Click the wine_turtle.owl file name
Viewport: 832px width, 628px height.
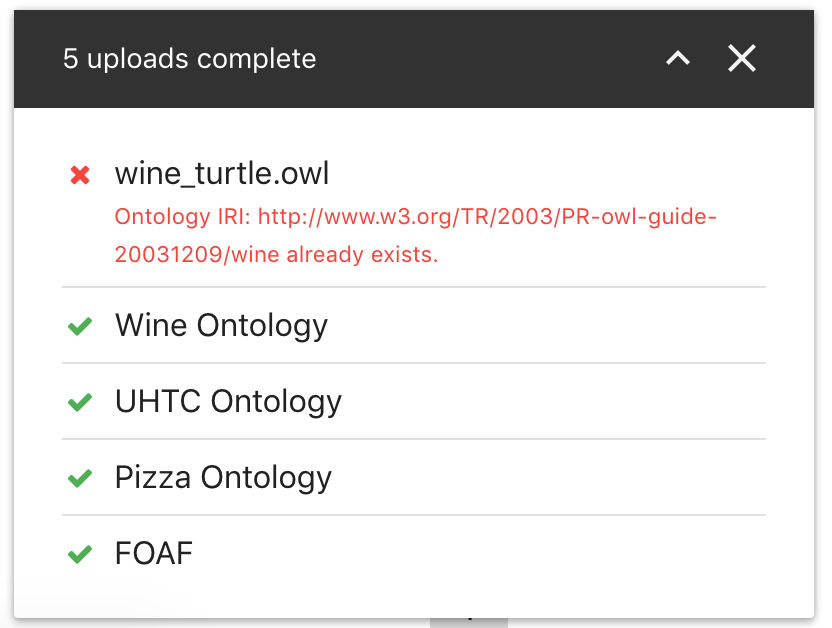221,173
